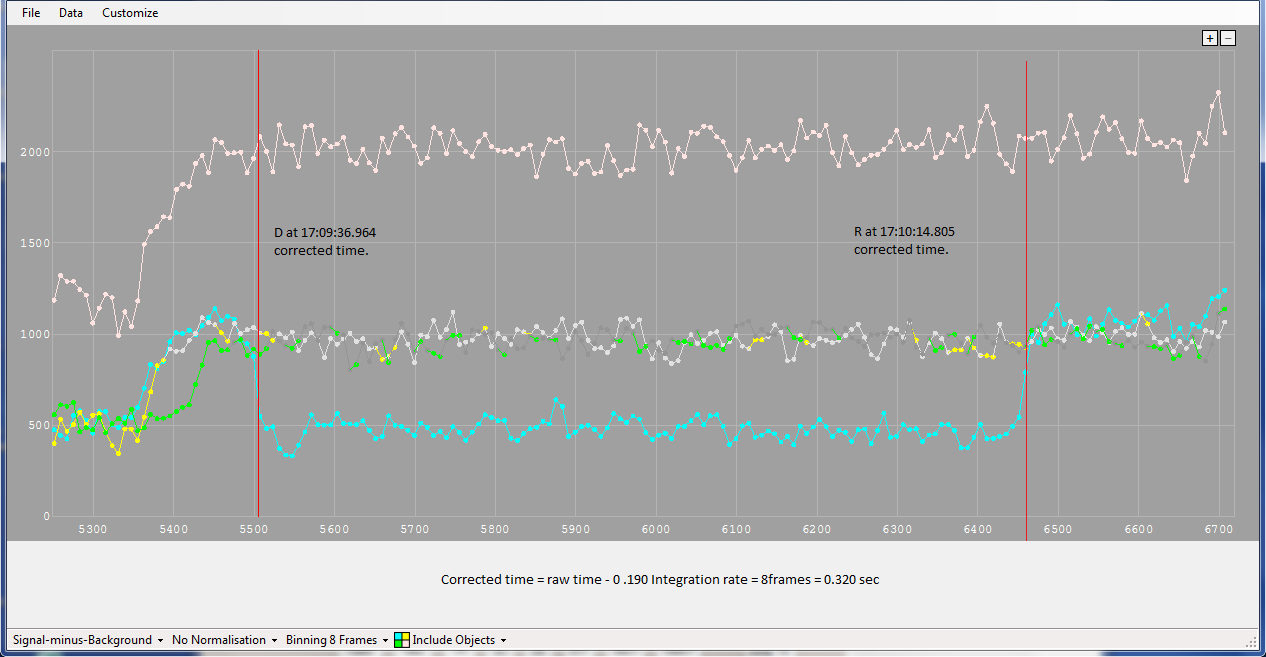Click the 6400 x-axis label
Viewport: 1266px width, 657px height.
(x=977, y=528)
